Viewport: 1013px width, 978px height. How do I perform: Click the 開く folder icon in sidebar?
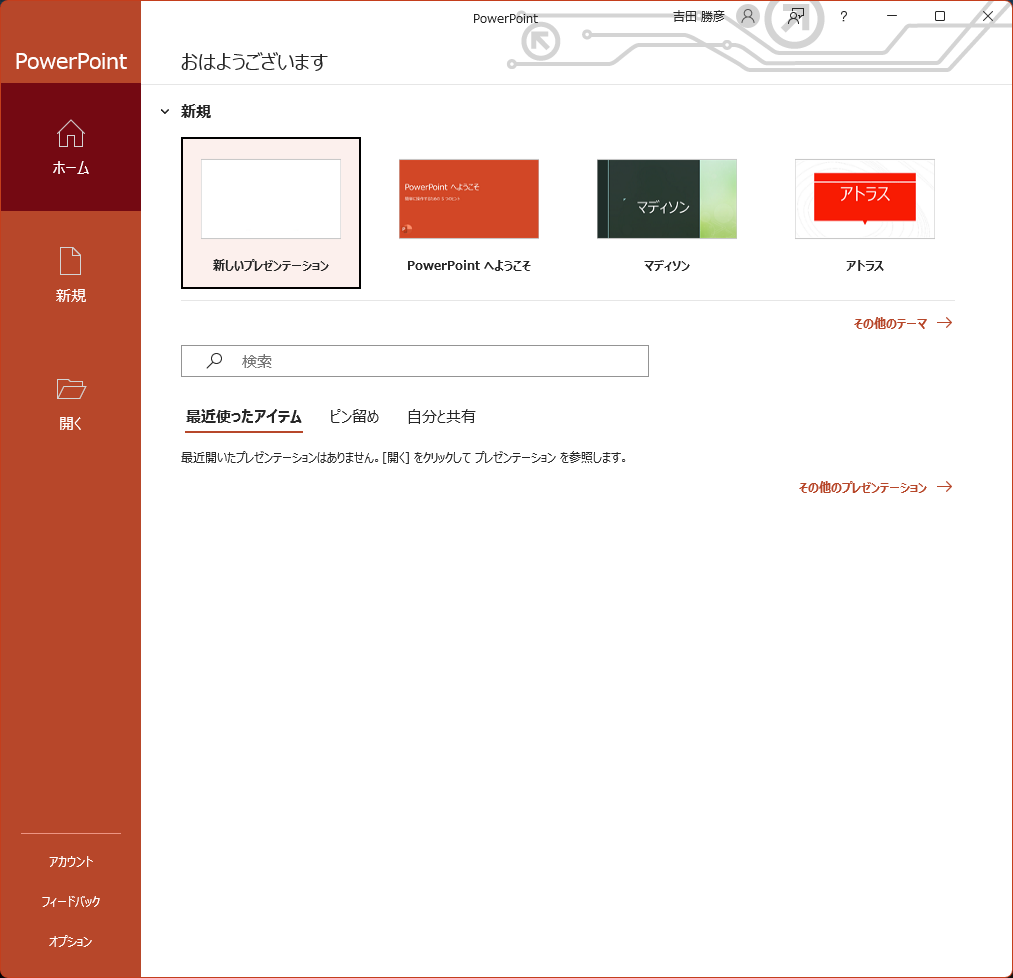coord(71,389)
